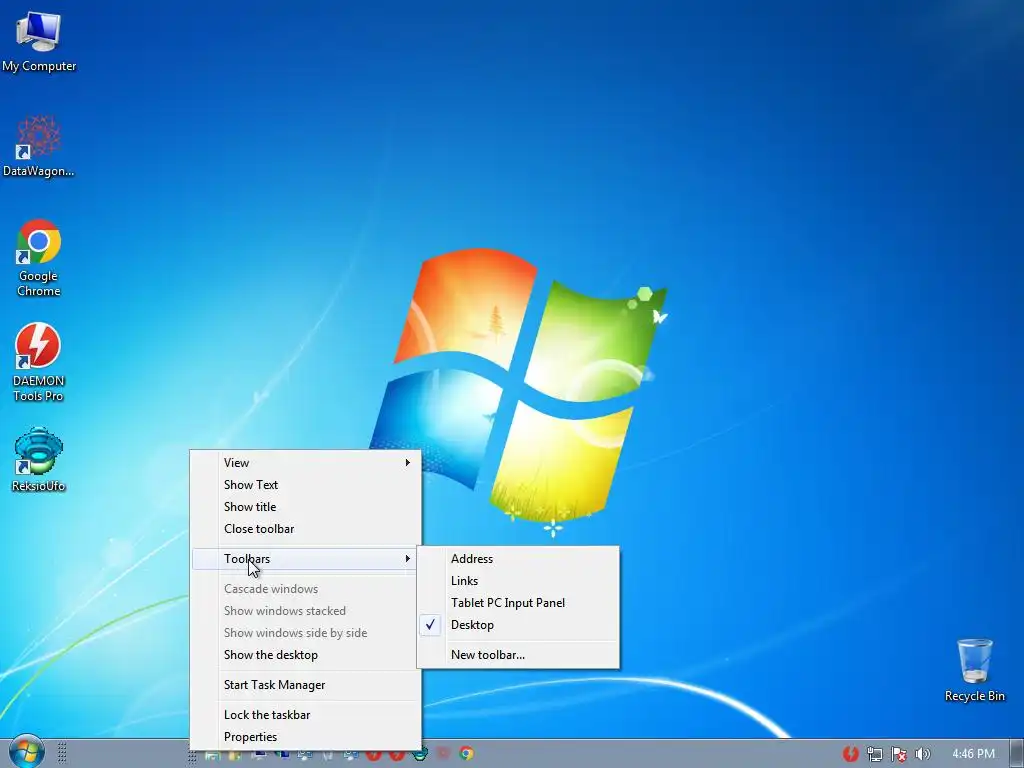Uncheck the Desktop toolbar
This screenshot has height=768, width=1024.
pos(518,625)
